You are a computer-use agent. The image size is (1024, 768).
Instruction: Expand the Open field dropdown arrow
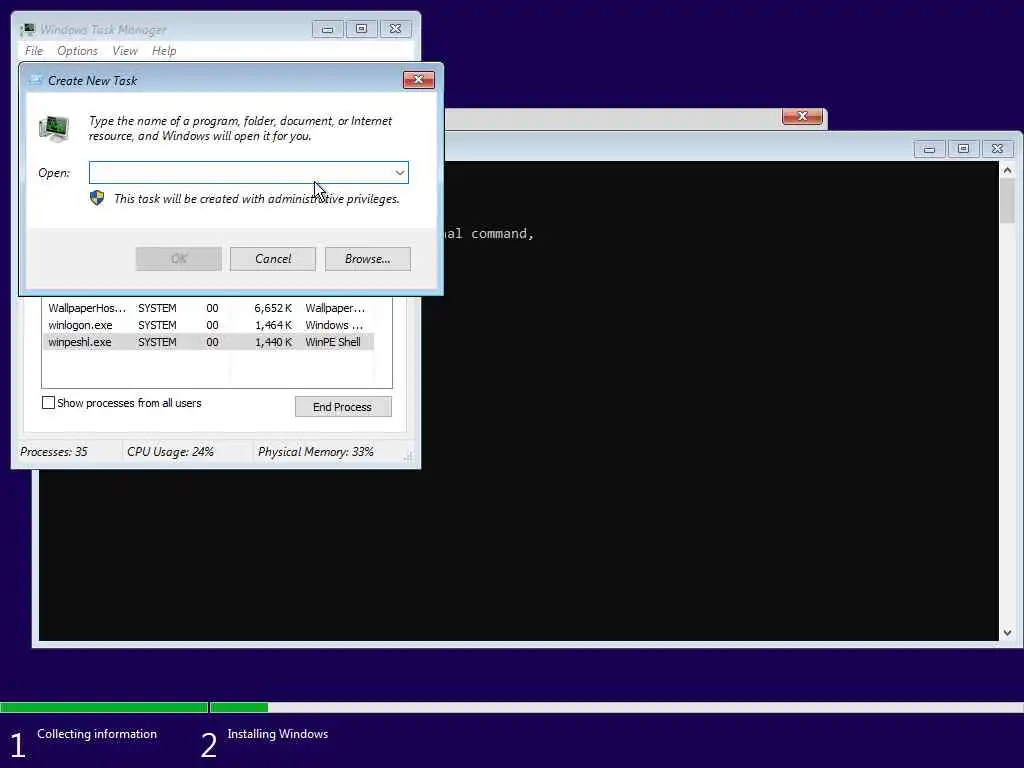pos(400,173)
